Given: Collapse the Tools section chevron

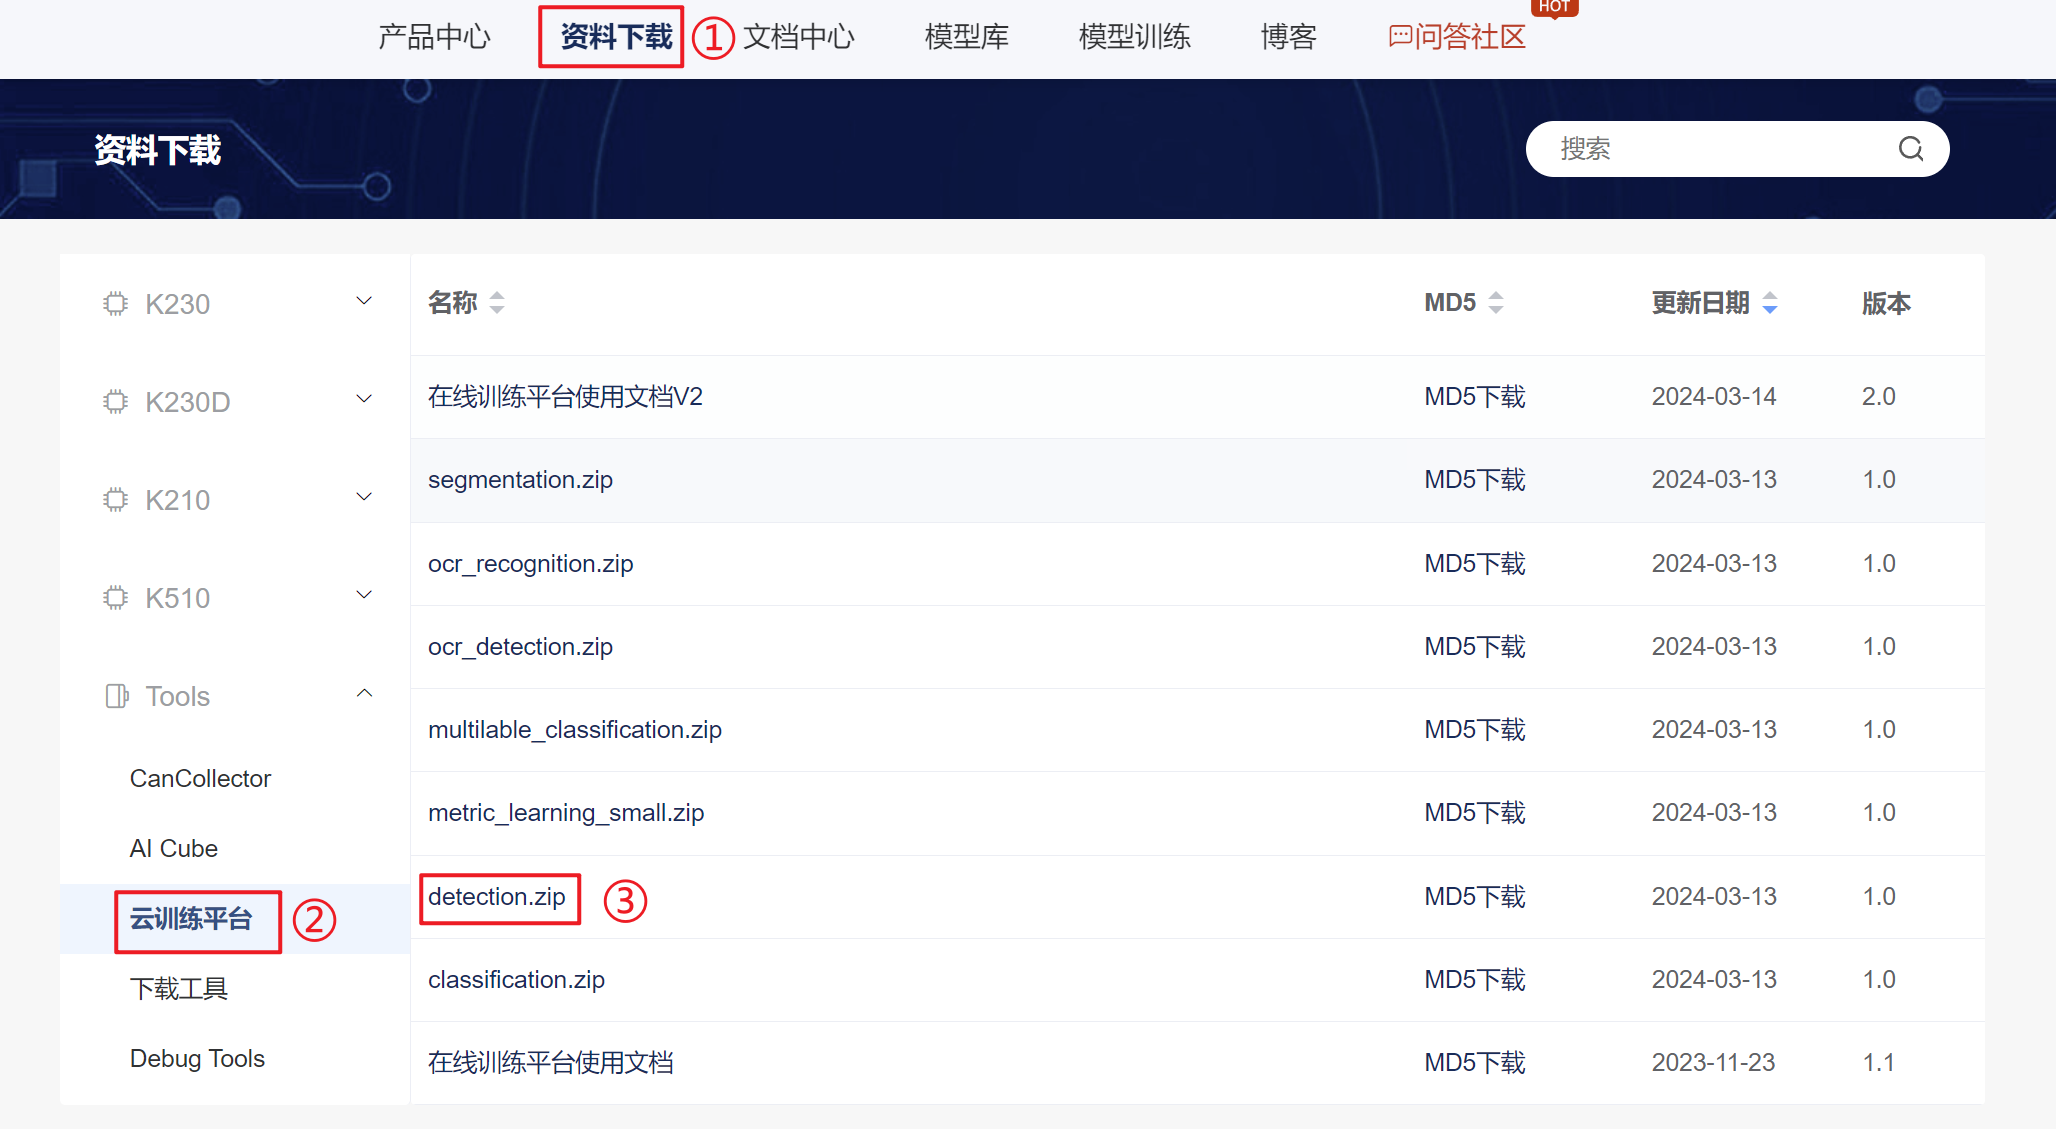Looking at the screenshot, I should pos(365,693).
